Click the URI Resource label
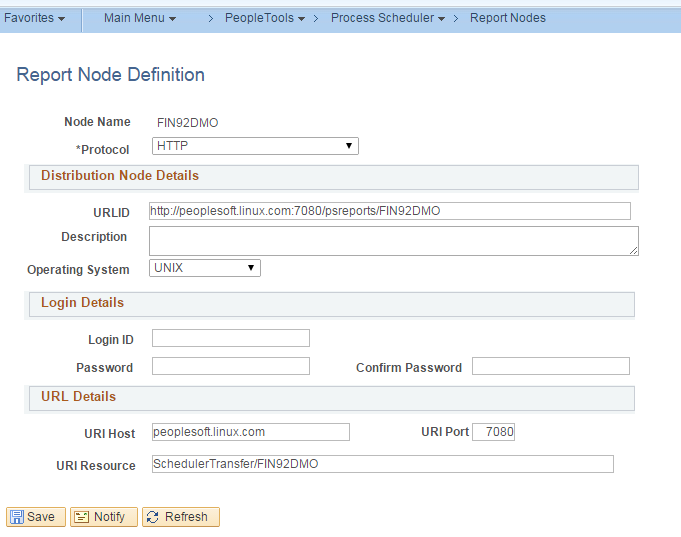This screenshot has height=537, width=681. click(x=96, y=466)
